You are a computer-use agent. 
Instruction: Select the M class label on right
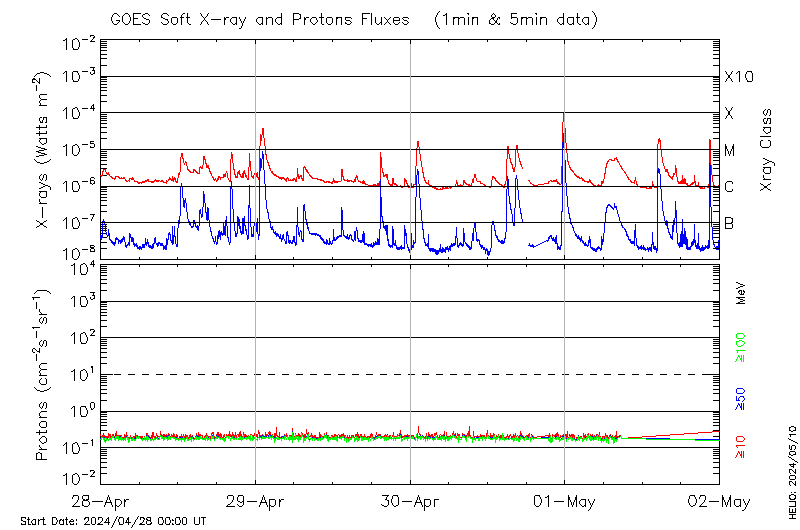pos(730,150)
